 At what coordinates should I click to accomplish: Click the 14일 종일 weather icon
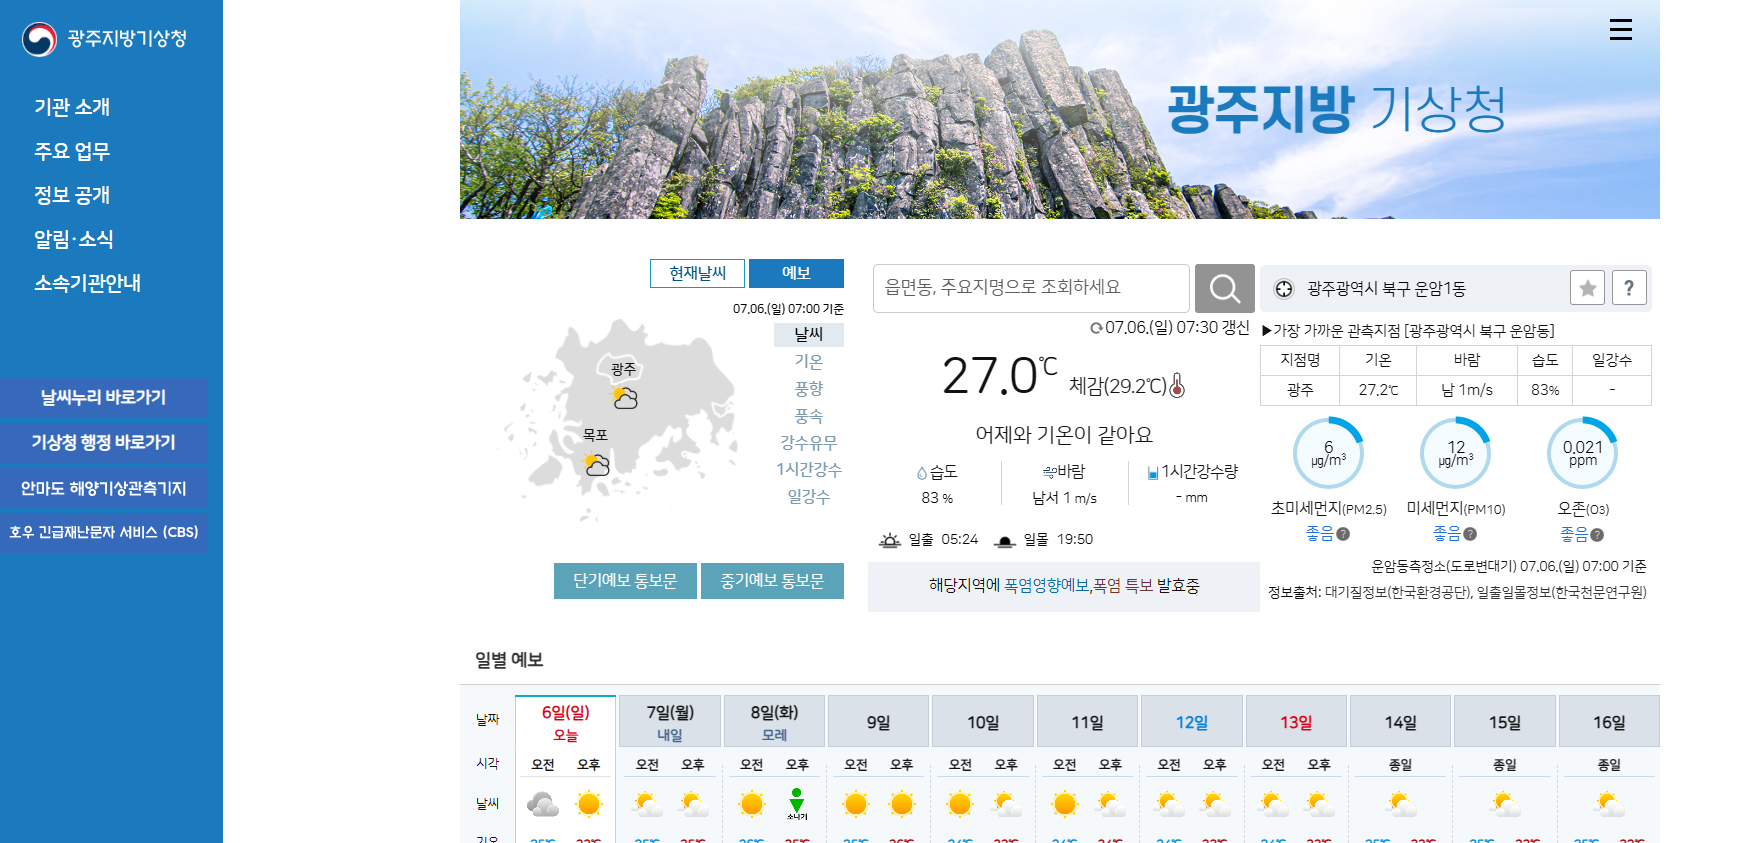coord(1402,804)
